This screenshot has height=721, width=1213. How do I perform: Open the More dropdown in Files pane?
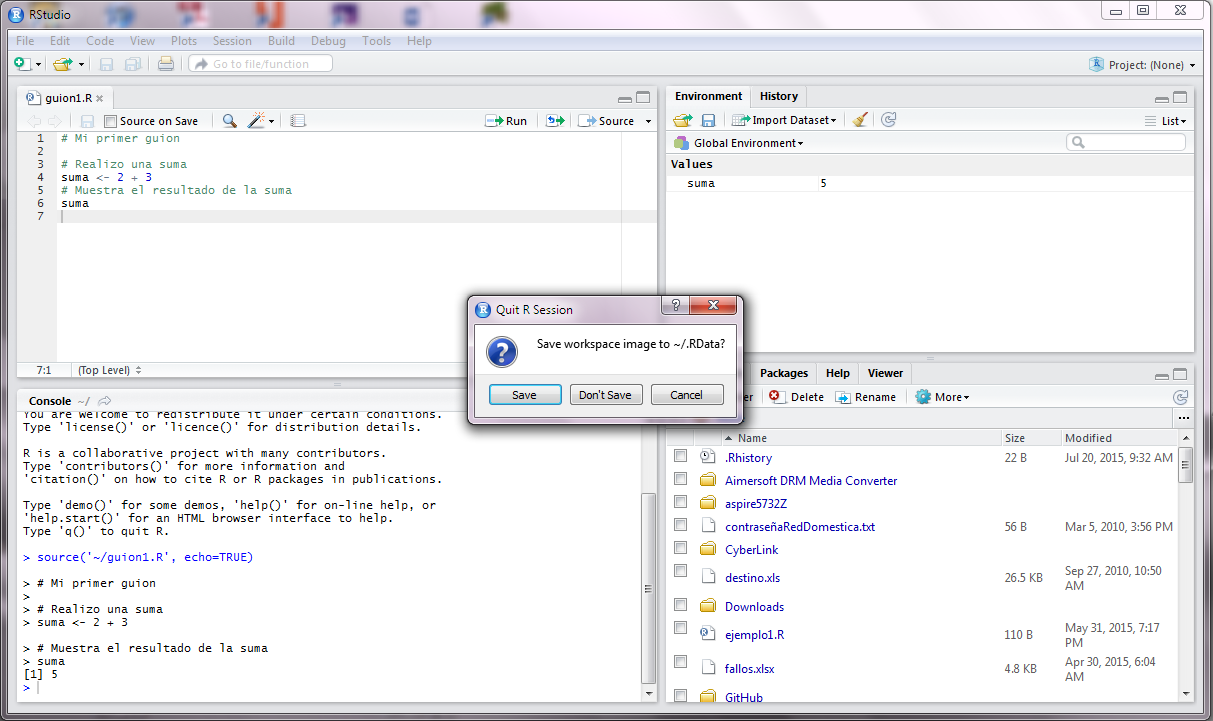coord(942,397)
